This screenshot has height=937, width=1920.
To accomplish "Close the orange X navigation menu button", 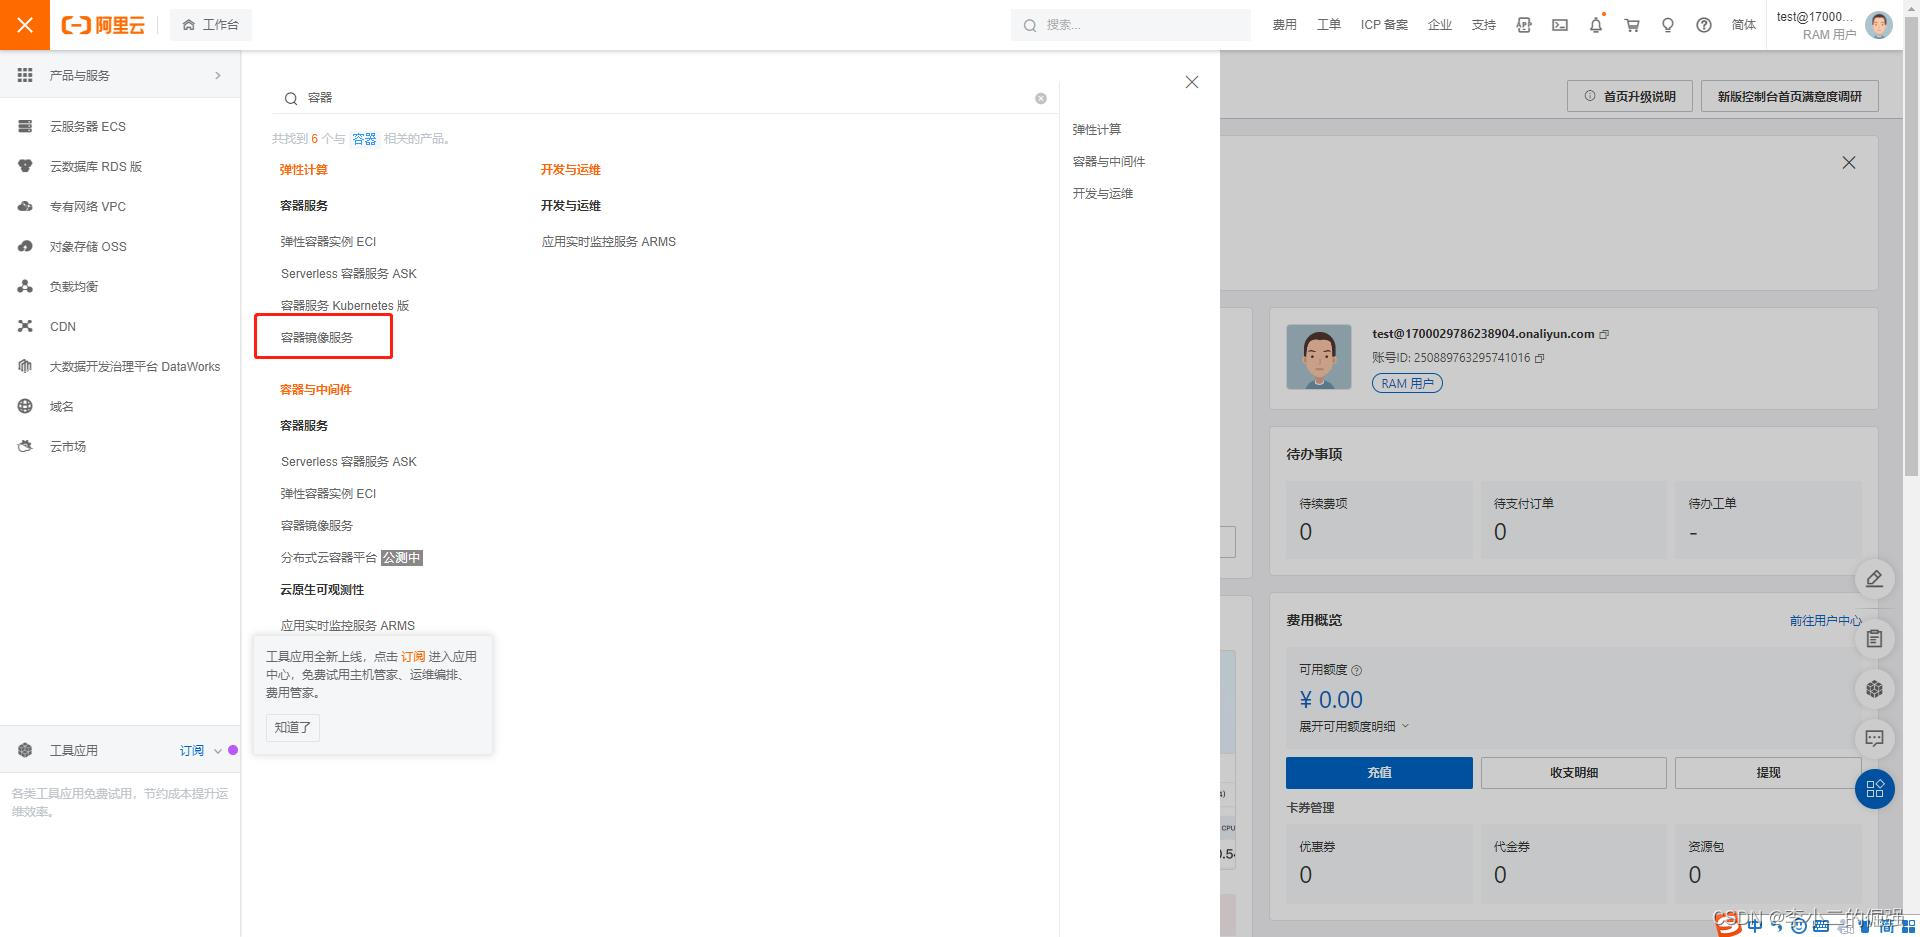I will pyautogui.click(x=25, y=25).
